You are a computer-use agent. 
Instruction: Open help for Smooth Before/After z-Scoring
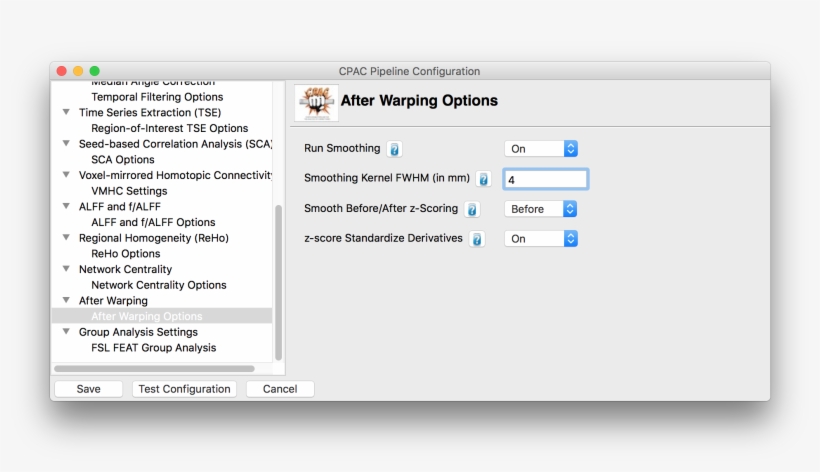click(x=472, y=210)
